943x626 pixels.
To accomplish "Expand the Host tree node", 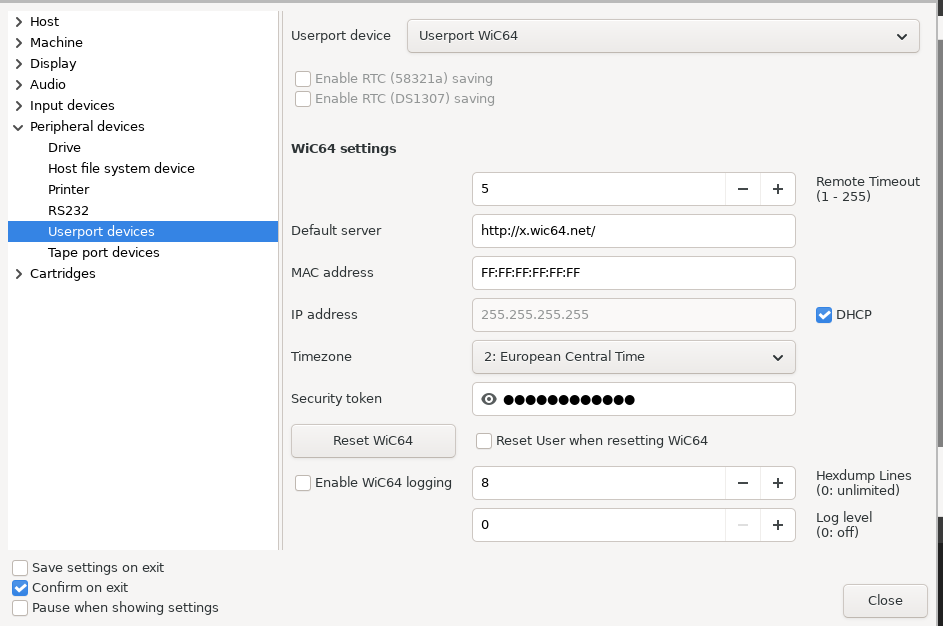I will coord(19,22).
